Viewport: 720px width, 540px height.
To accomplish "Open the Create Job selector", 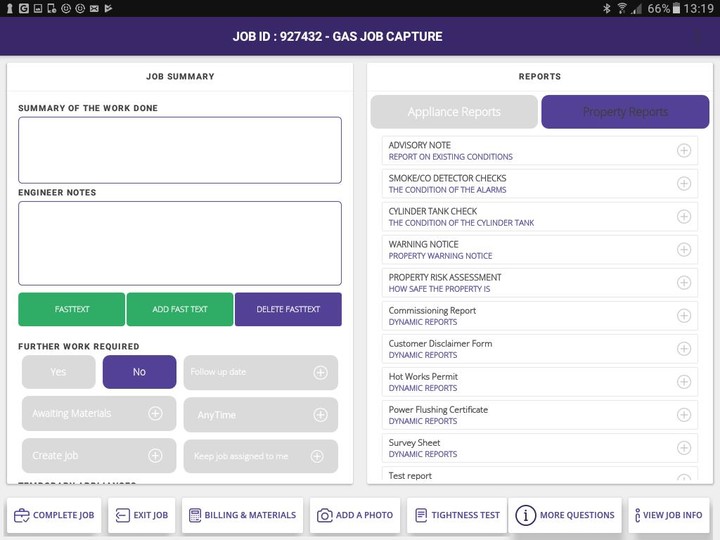I will pyautogui.click(x=99, y=456).
